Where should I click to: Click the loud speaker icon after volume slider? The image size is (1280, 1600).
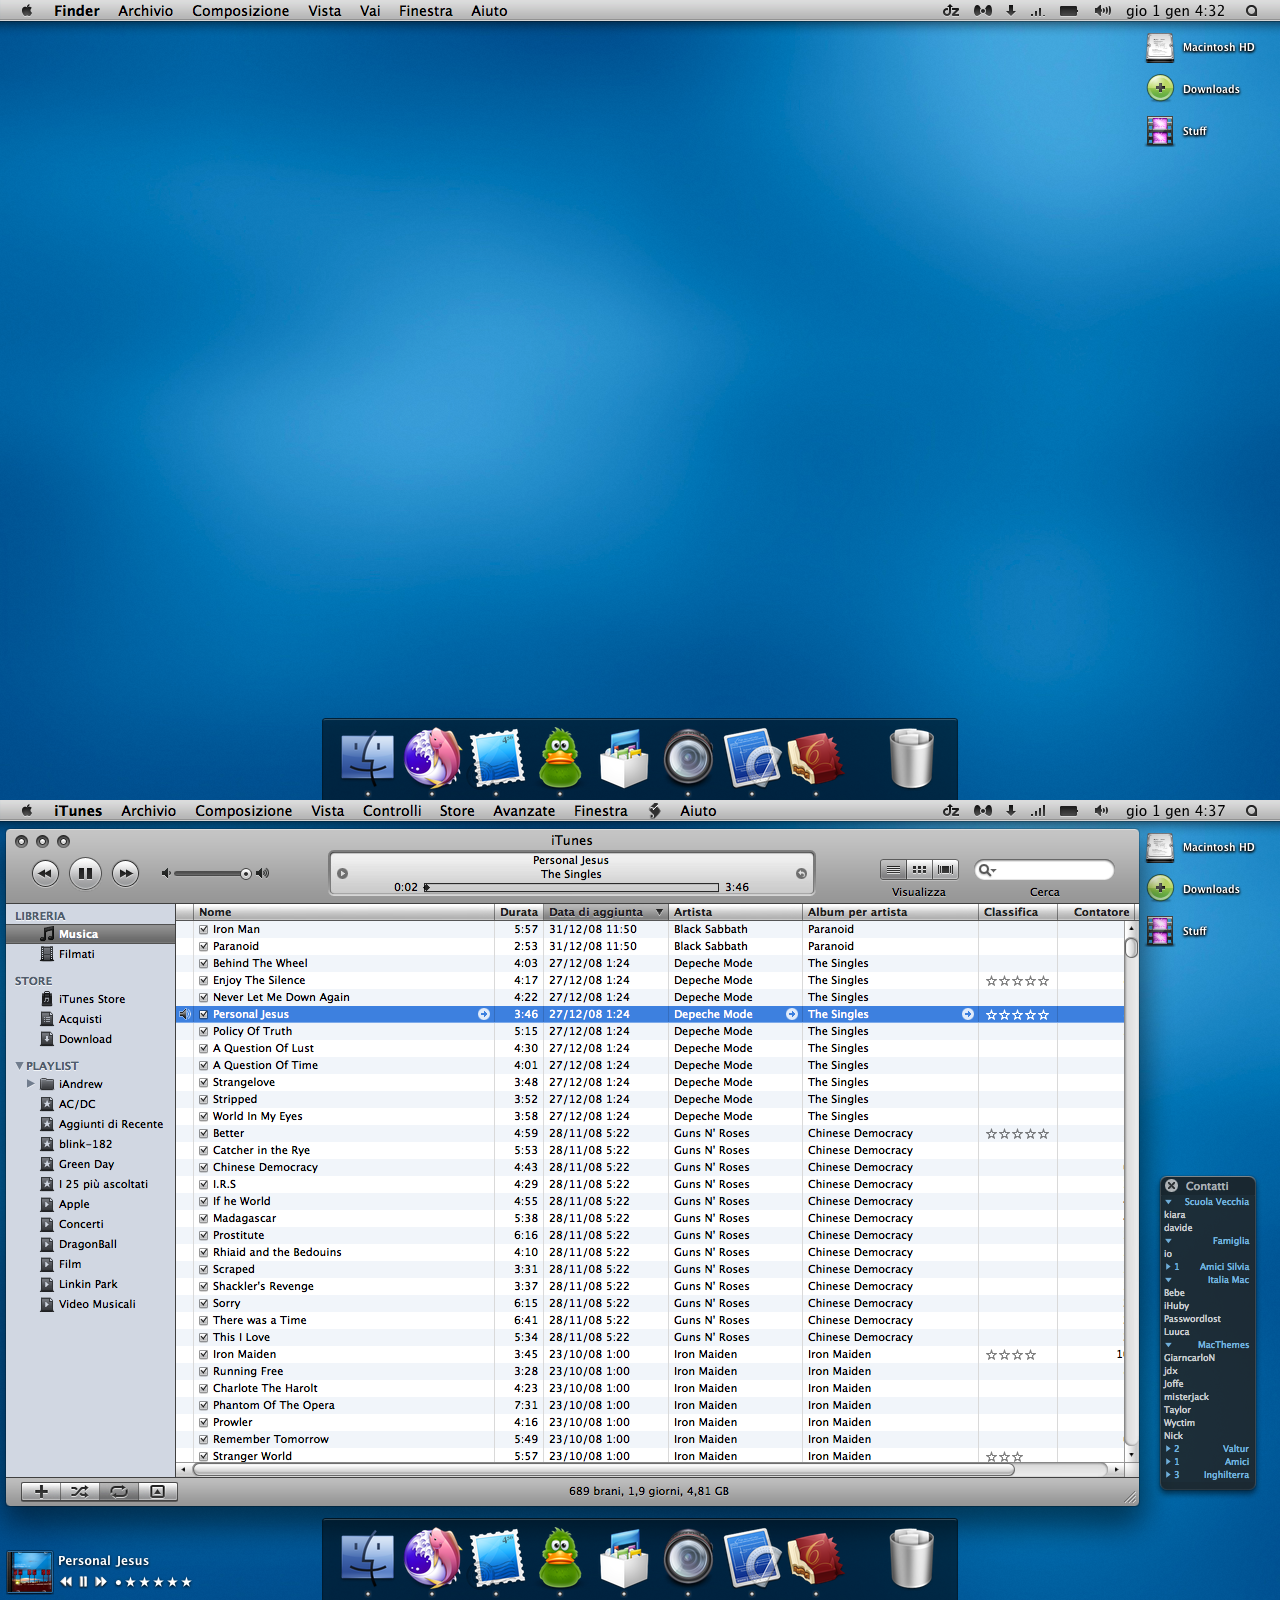[x=263, y=873]
